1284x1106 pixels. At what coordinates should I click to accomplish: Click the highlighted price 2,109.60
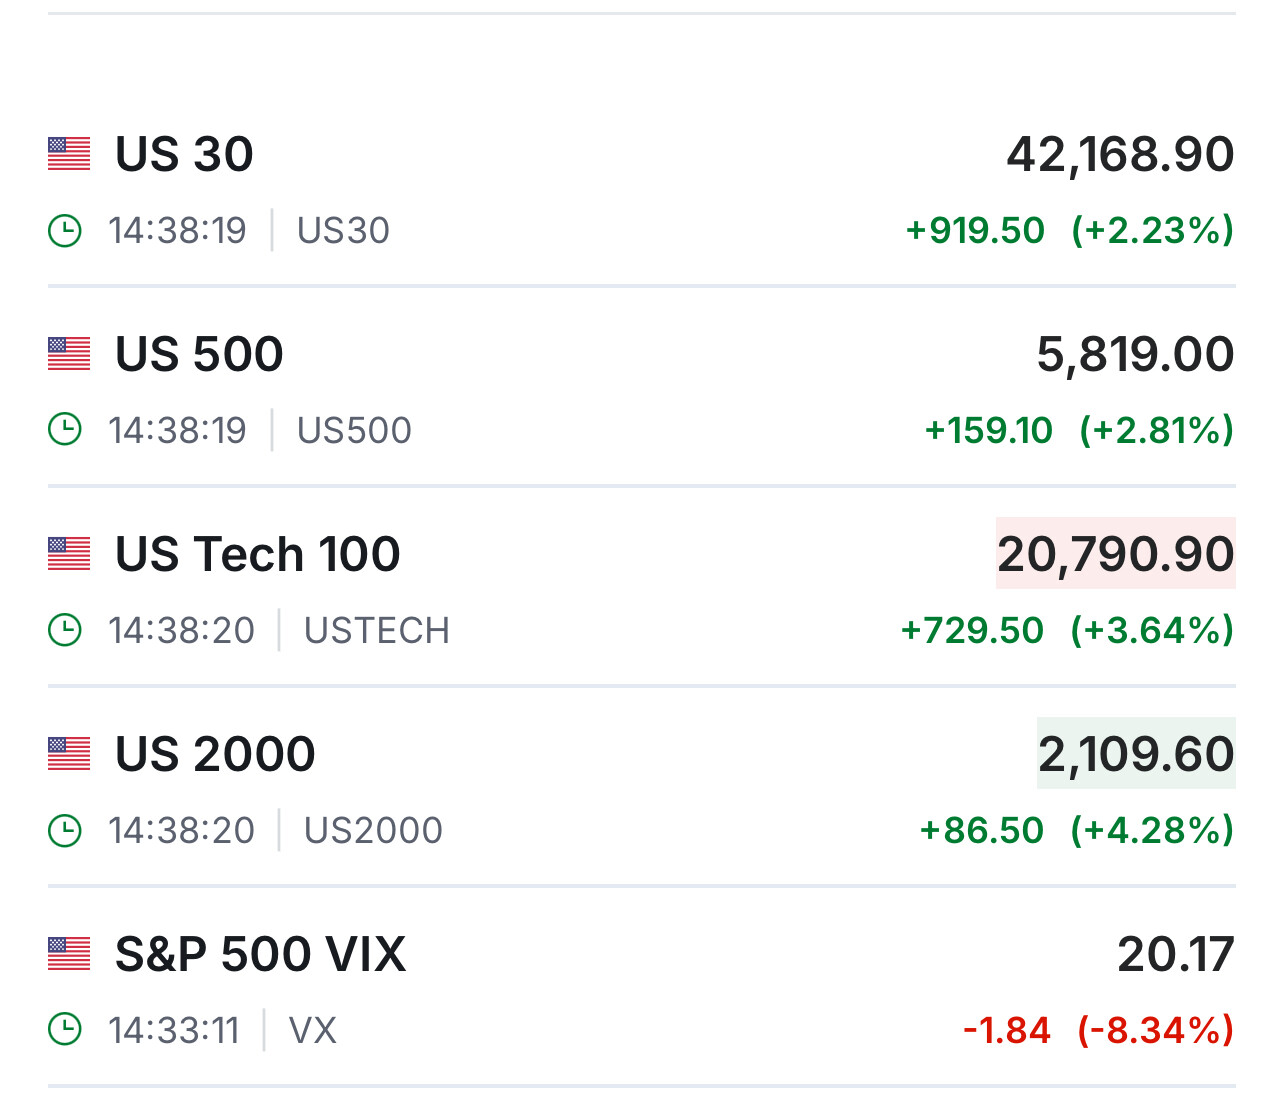[x=1136, y=754]
